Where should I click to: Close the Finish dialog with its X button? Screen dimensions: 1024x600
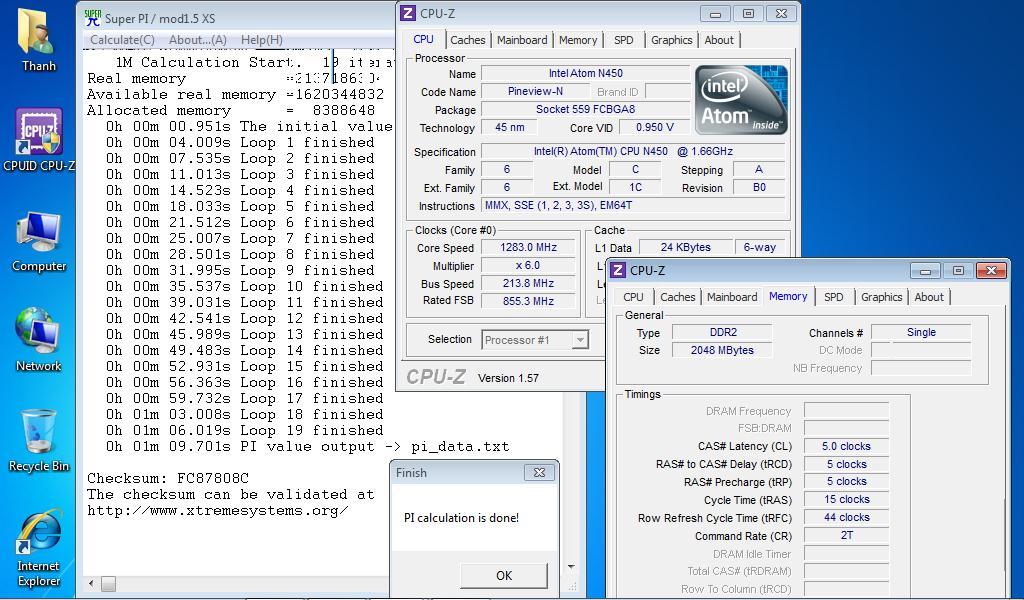coord(539,472)
